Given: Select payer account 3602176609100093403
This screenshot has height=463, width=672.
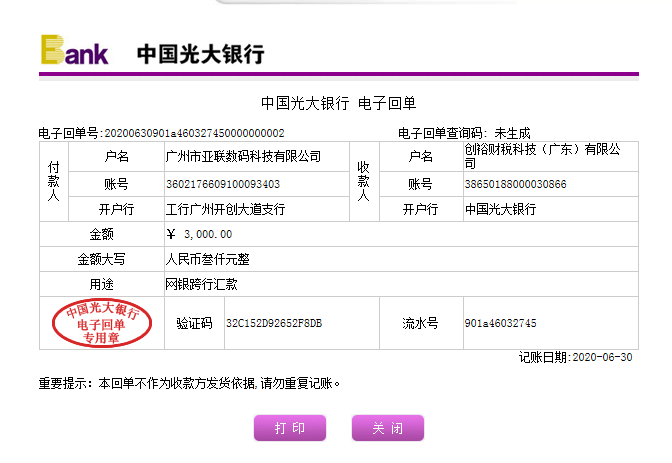Looking at the screenshot, I should 223,184.
